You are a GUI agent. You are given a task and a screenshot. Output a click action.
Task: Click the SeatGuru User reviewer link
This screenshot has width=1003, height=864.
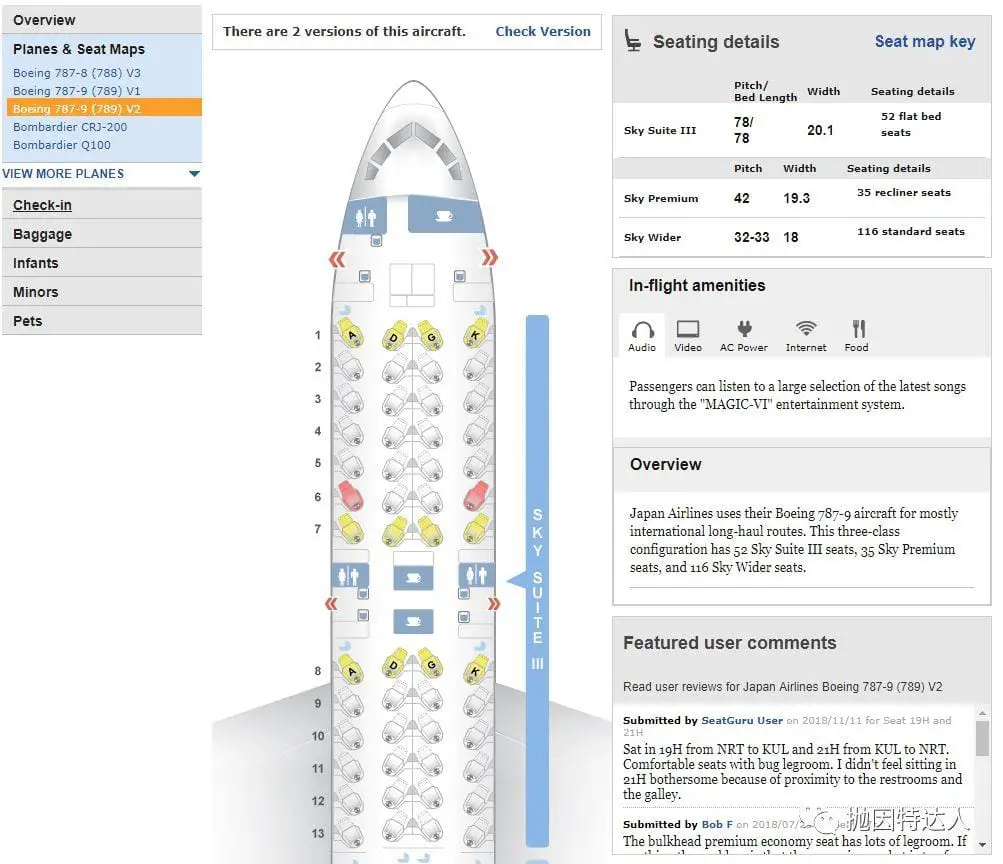coord(742,720)
